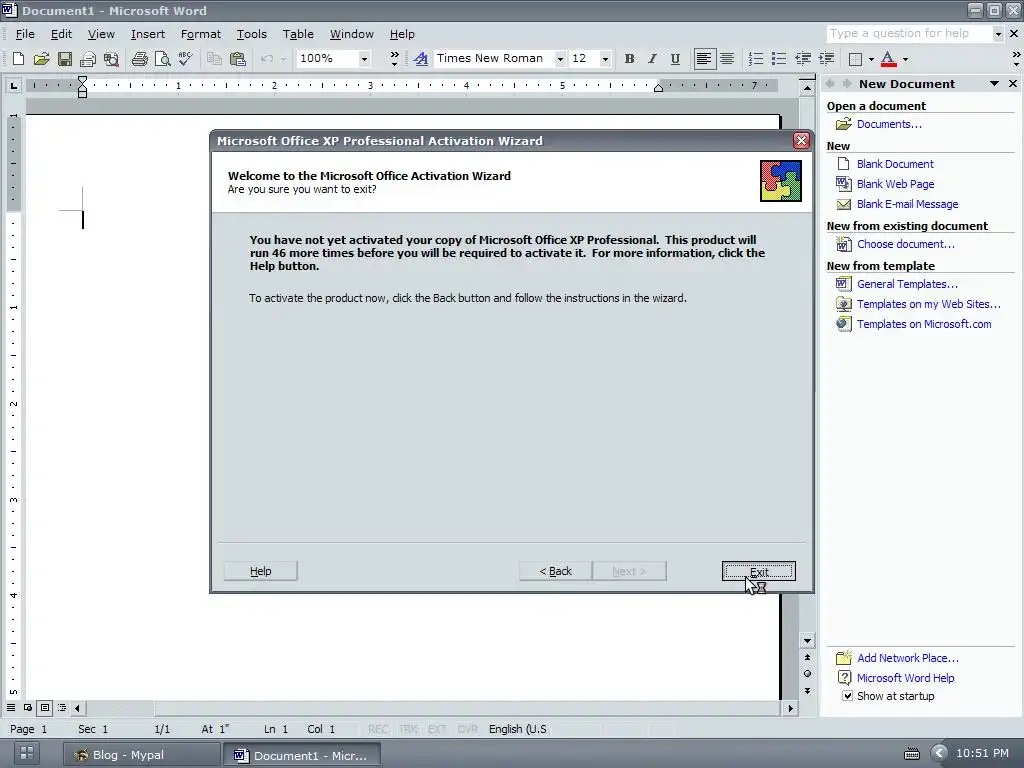Image resolution: width=1024 pixels, height=768 pixels.
Task: Click the tab stop selector on ruler
Action: [x=14, y=86]
